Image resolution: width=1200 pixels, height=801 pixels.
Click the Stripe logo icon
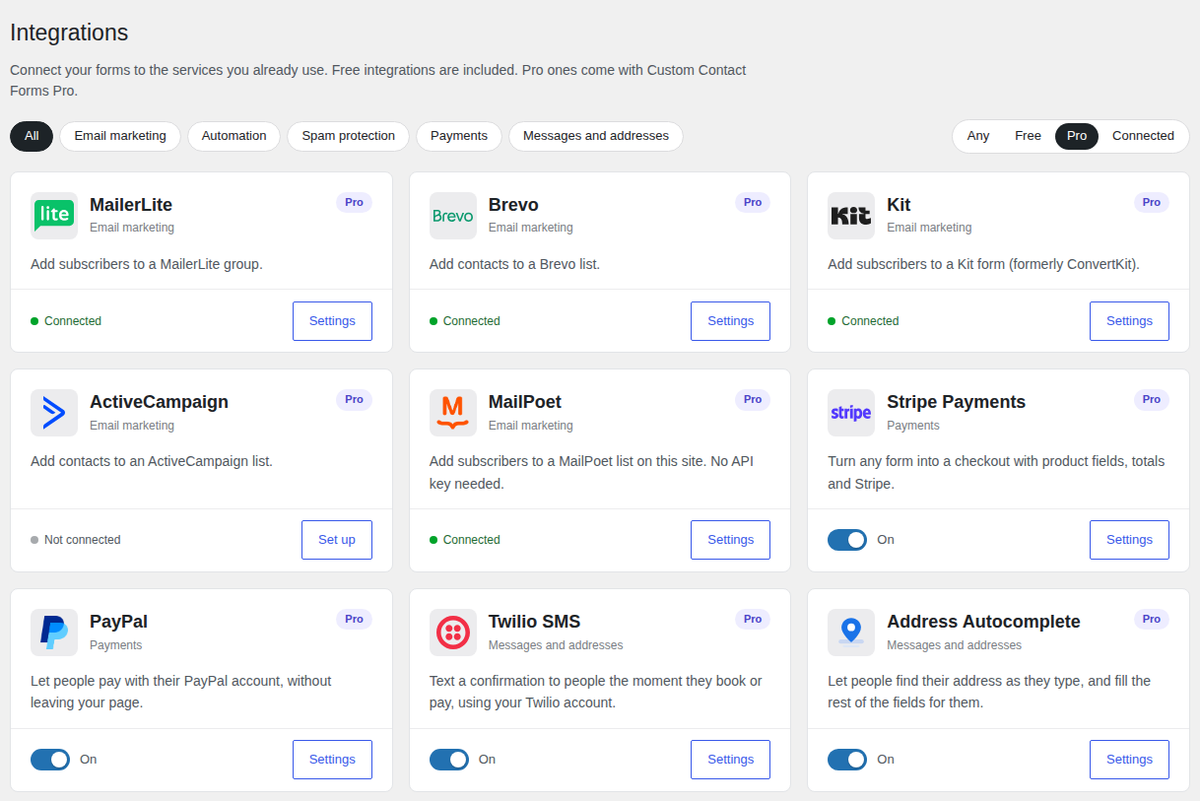point(851,412)
